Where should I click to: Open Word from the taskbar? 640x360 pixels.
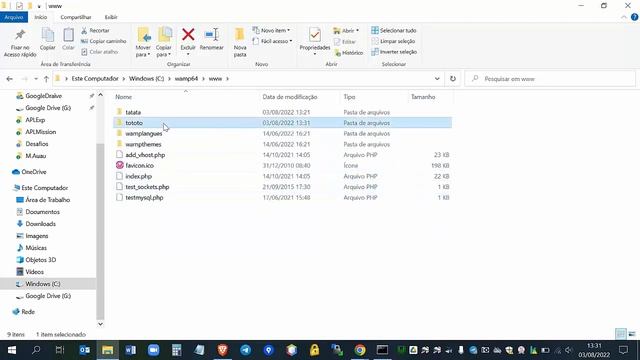coord(131,350)
